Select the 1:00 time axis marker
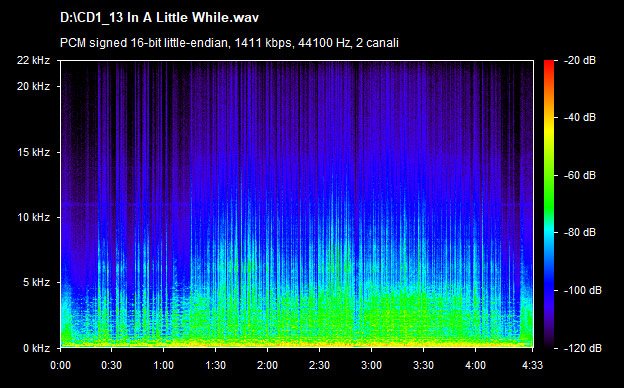Viewport: 624px width, 388px height. [x=164, y=365]
